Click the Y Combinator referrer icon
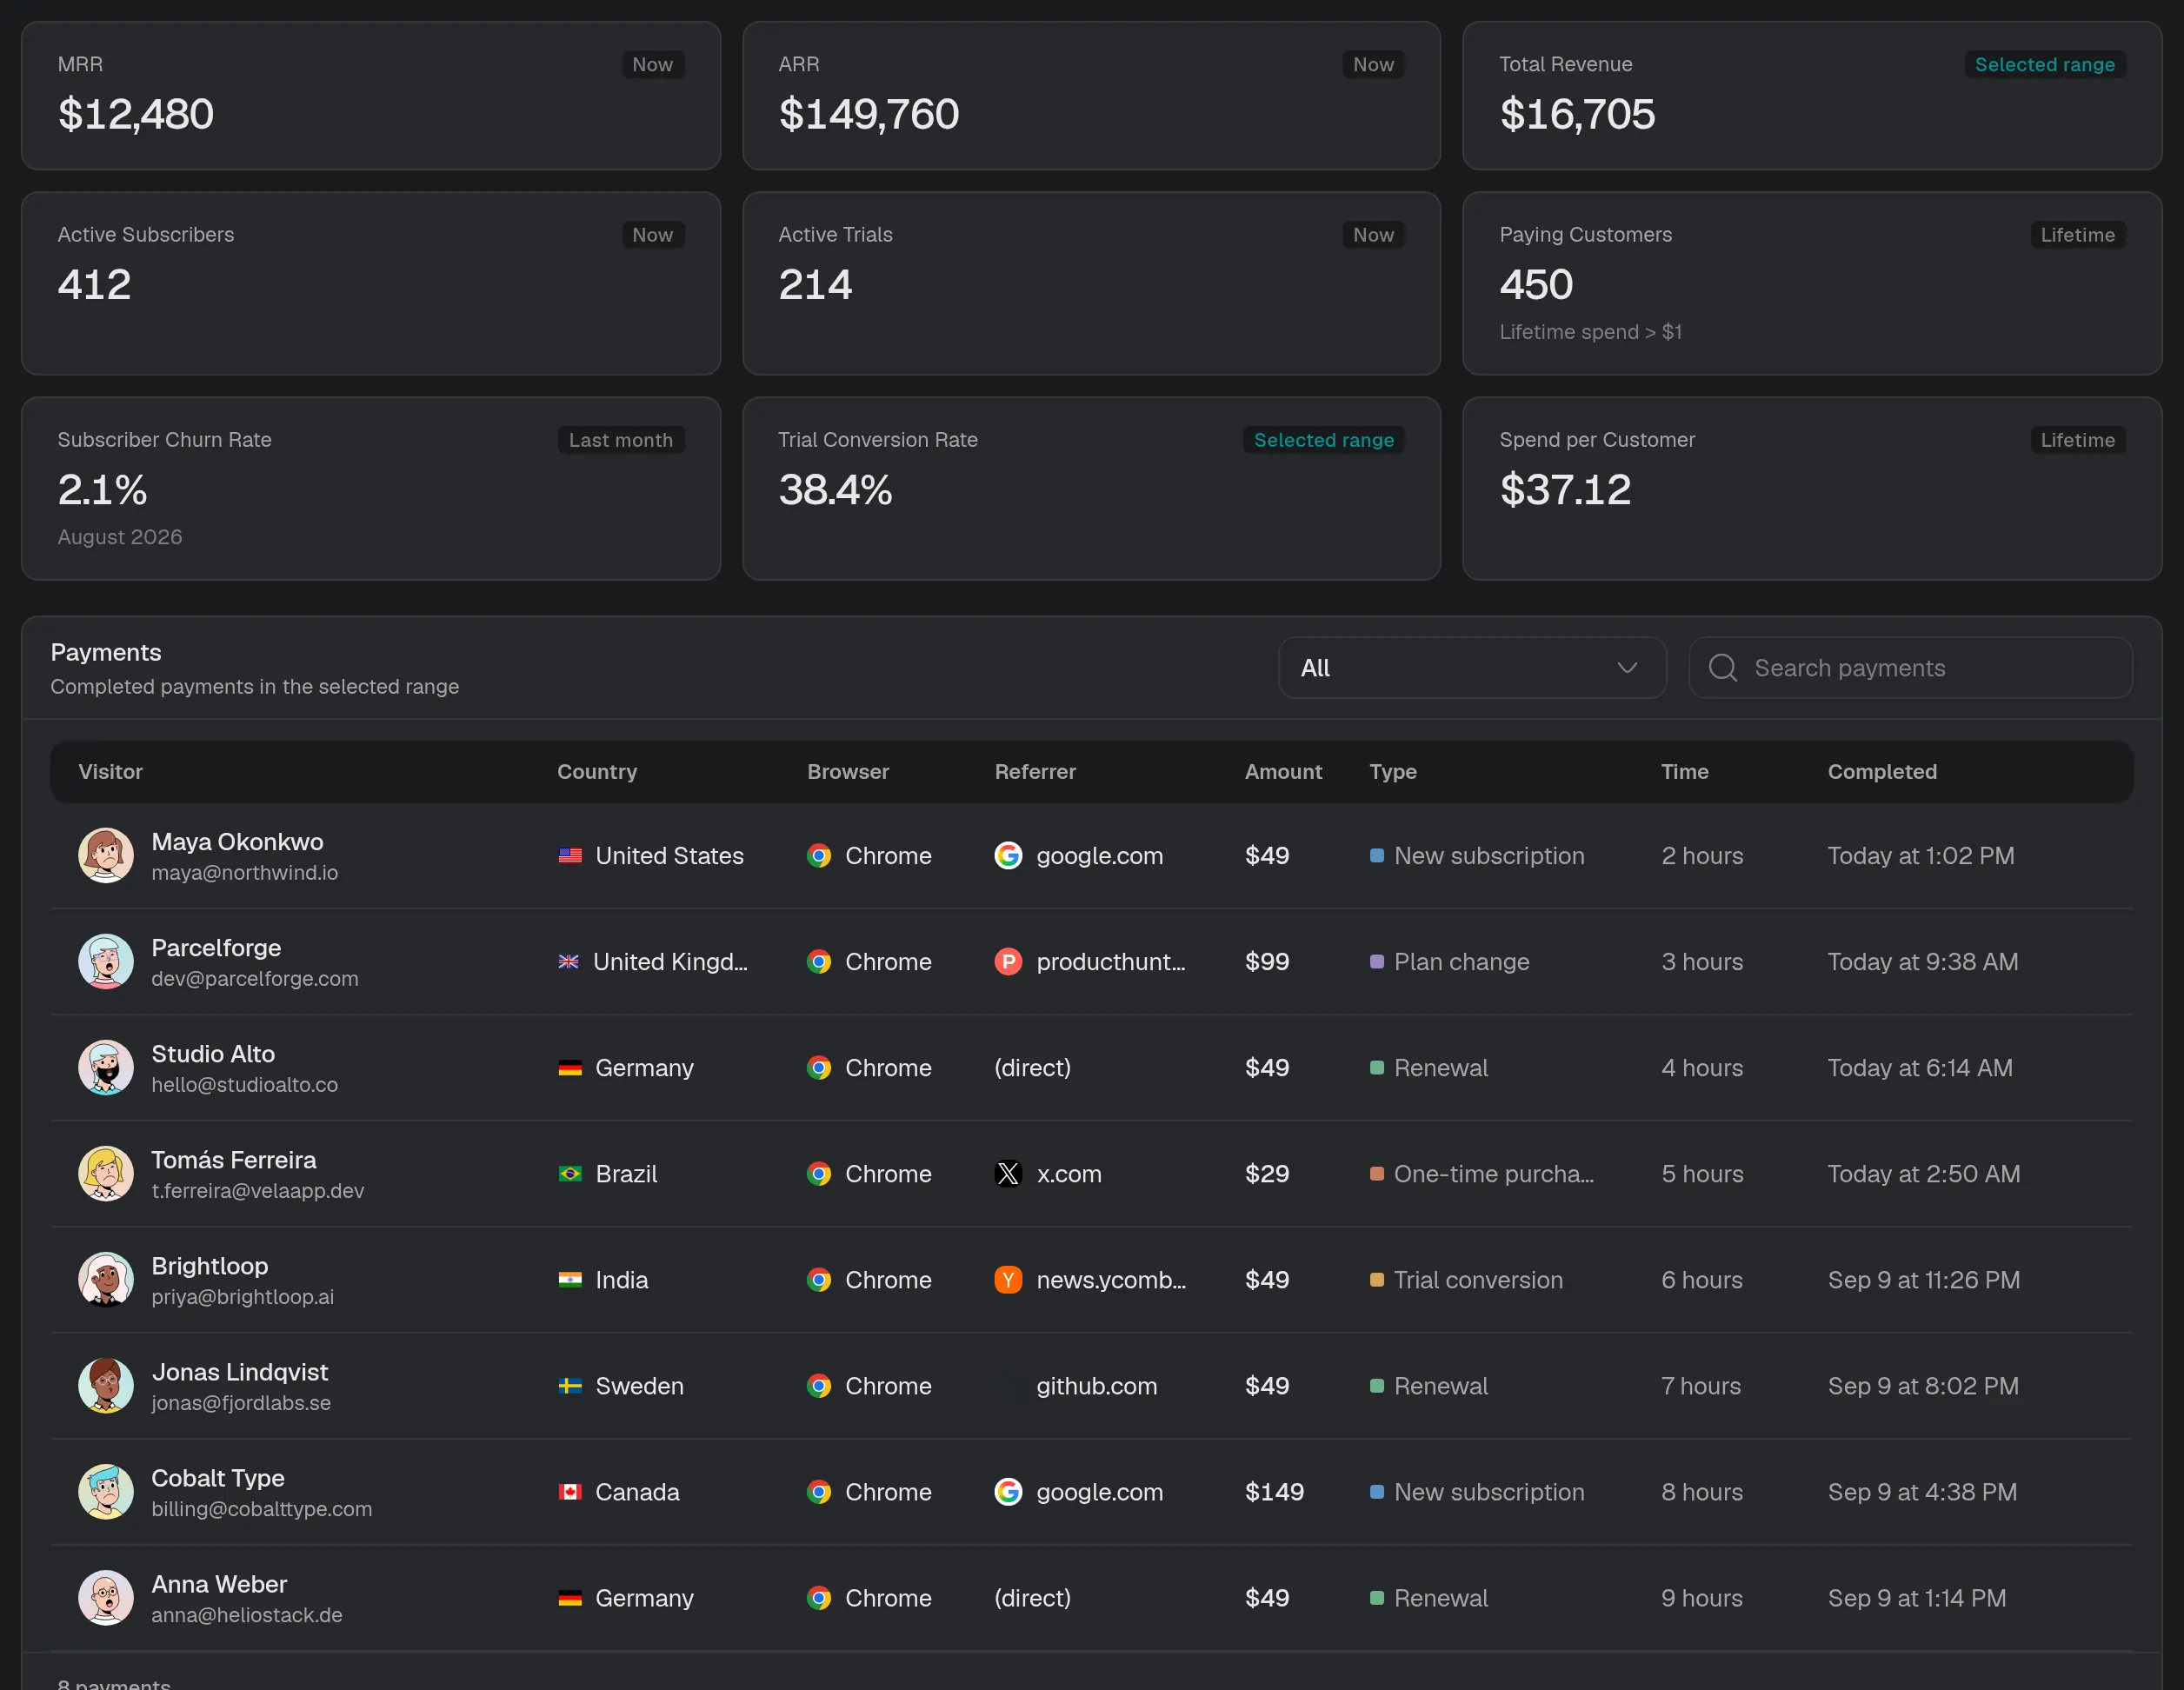Screen dimensions: 2184x1690 (1008, 1280)
